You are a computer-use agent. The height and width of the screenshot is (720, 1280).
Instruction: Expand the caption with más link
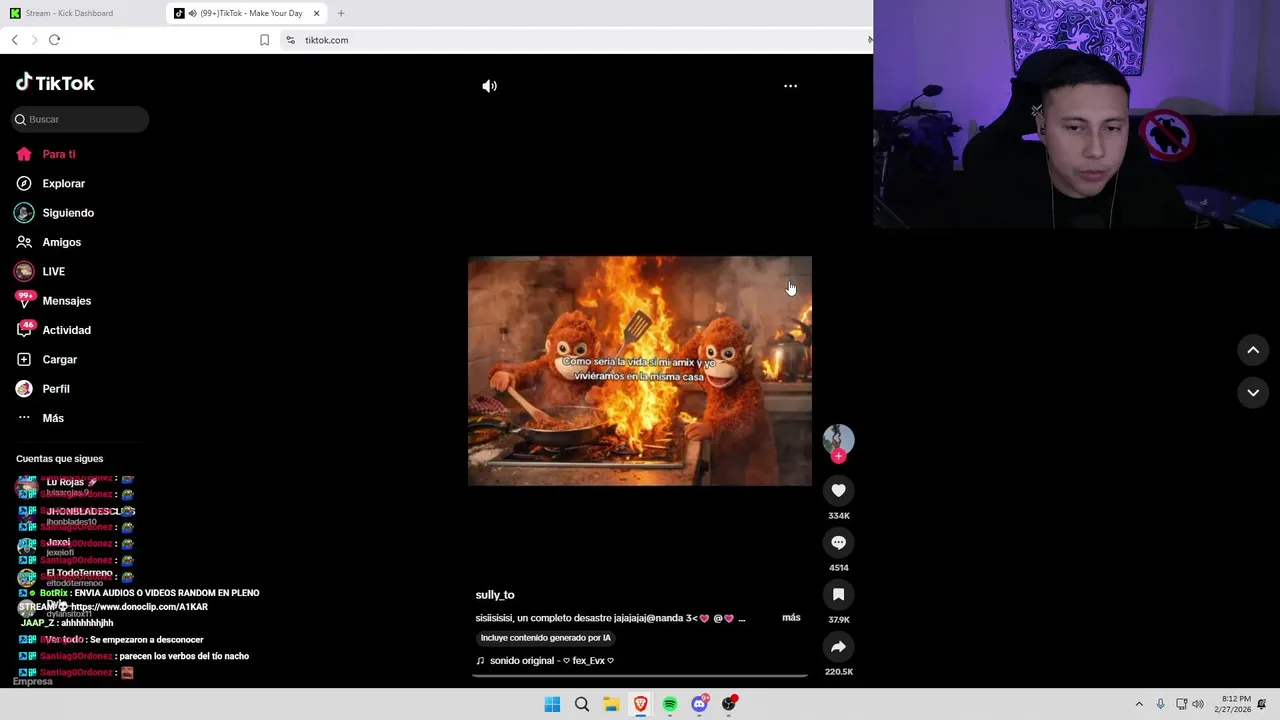[791, 618]
